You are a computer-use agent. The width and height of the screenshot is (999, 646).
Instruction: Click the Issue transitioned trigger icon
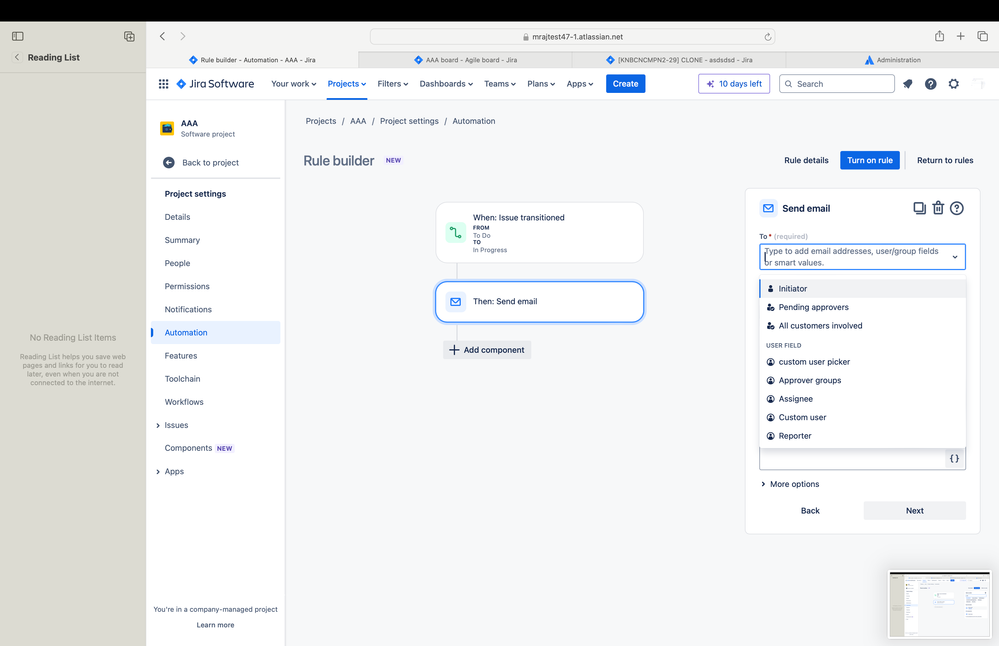(456, 233)
